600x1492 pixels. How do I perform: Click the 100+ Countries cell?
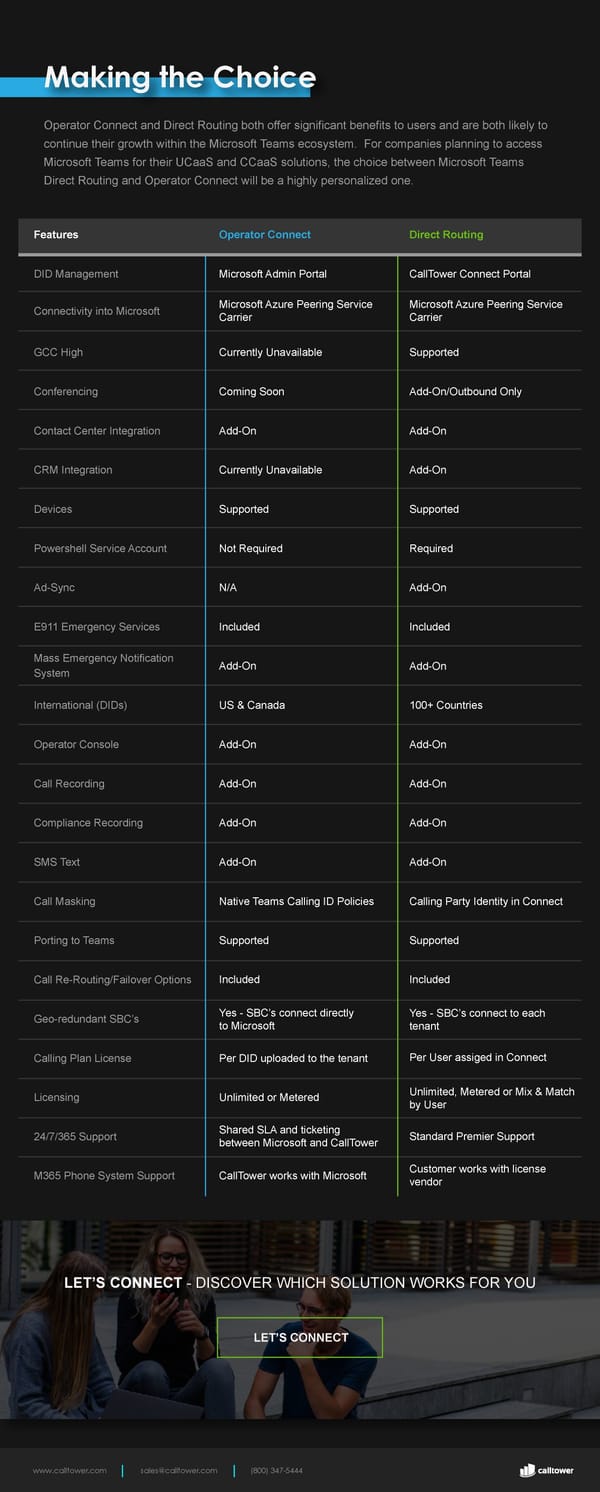pyautogui.click(x=446, y=705)
